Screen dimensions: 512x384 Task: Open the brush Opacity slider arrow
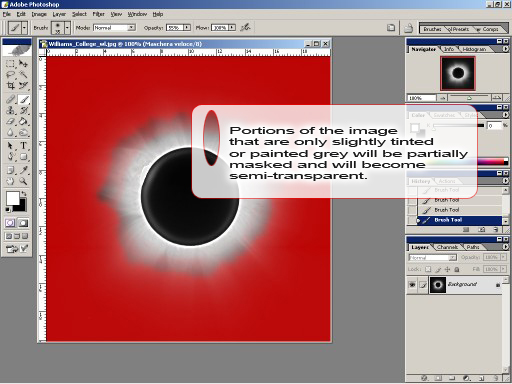pyautogui.click(x=187, y=28)
